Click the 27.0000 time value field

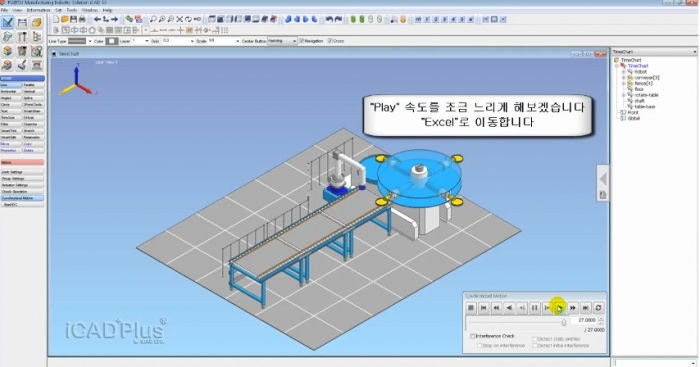point(584,320)
